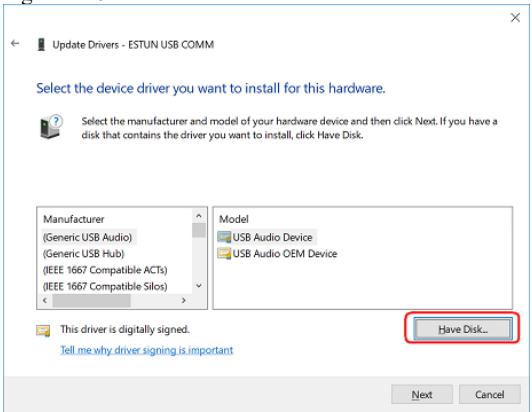Image resolution: width=532 pixels, height=412 pixels.
Task: Click the USB Audio Device signed-driver icon
Action: point(224,237)
